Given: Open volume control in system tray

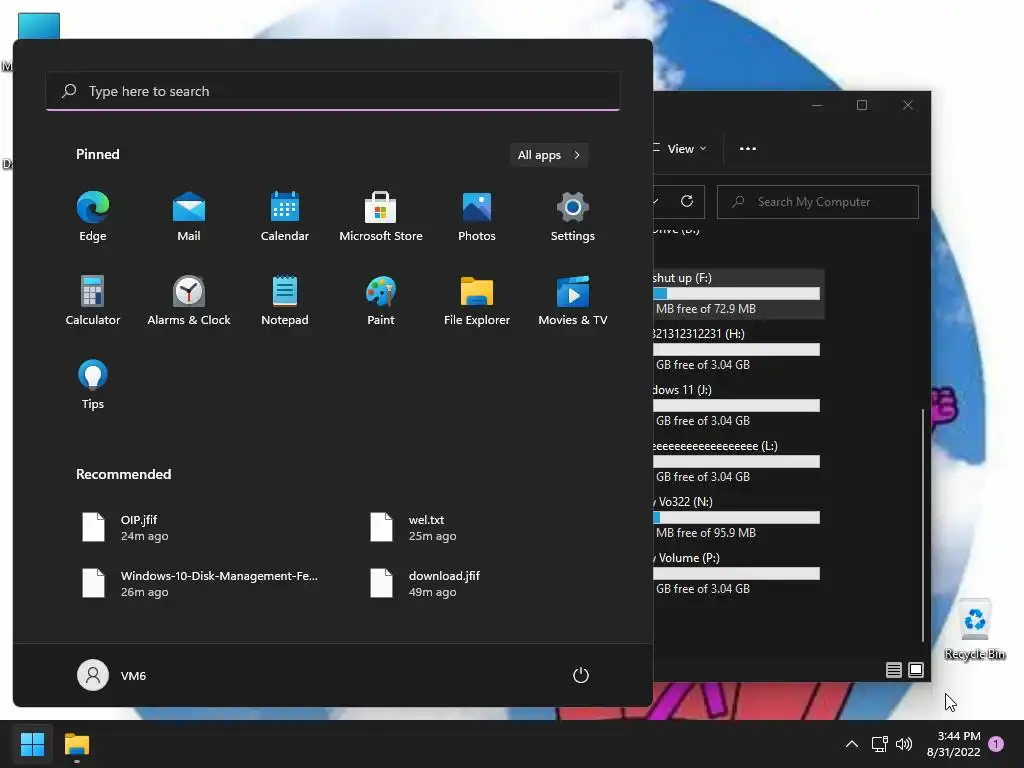Looking at the screenshot, I should (x=904, y=744).
